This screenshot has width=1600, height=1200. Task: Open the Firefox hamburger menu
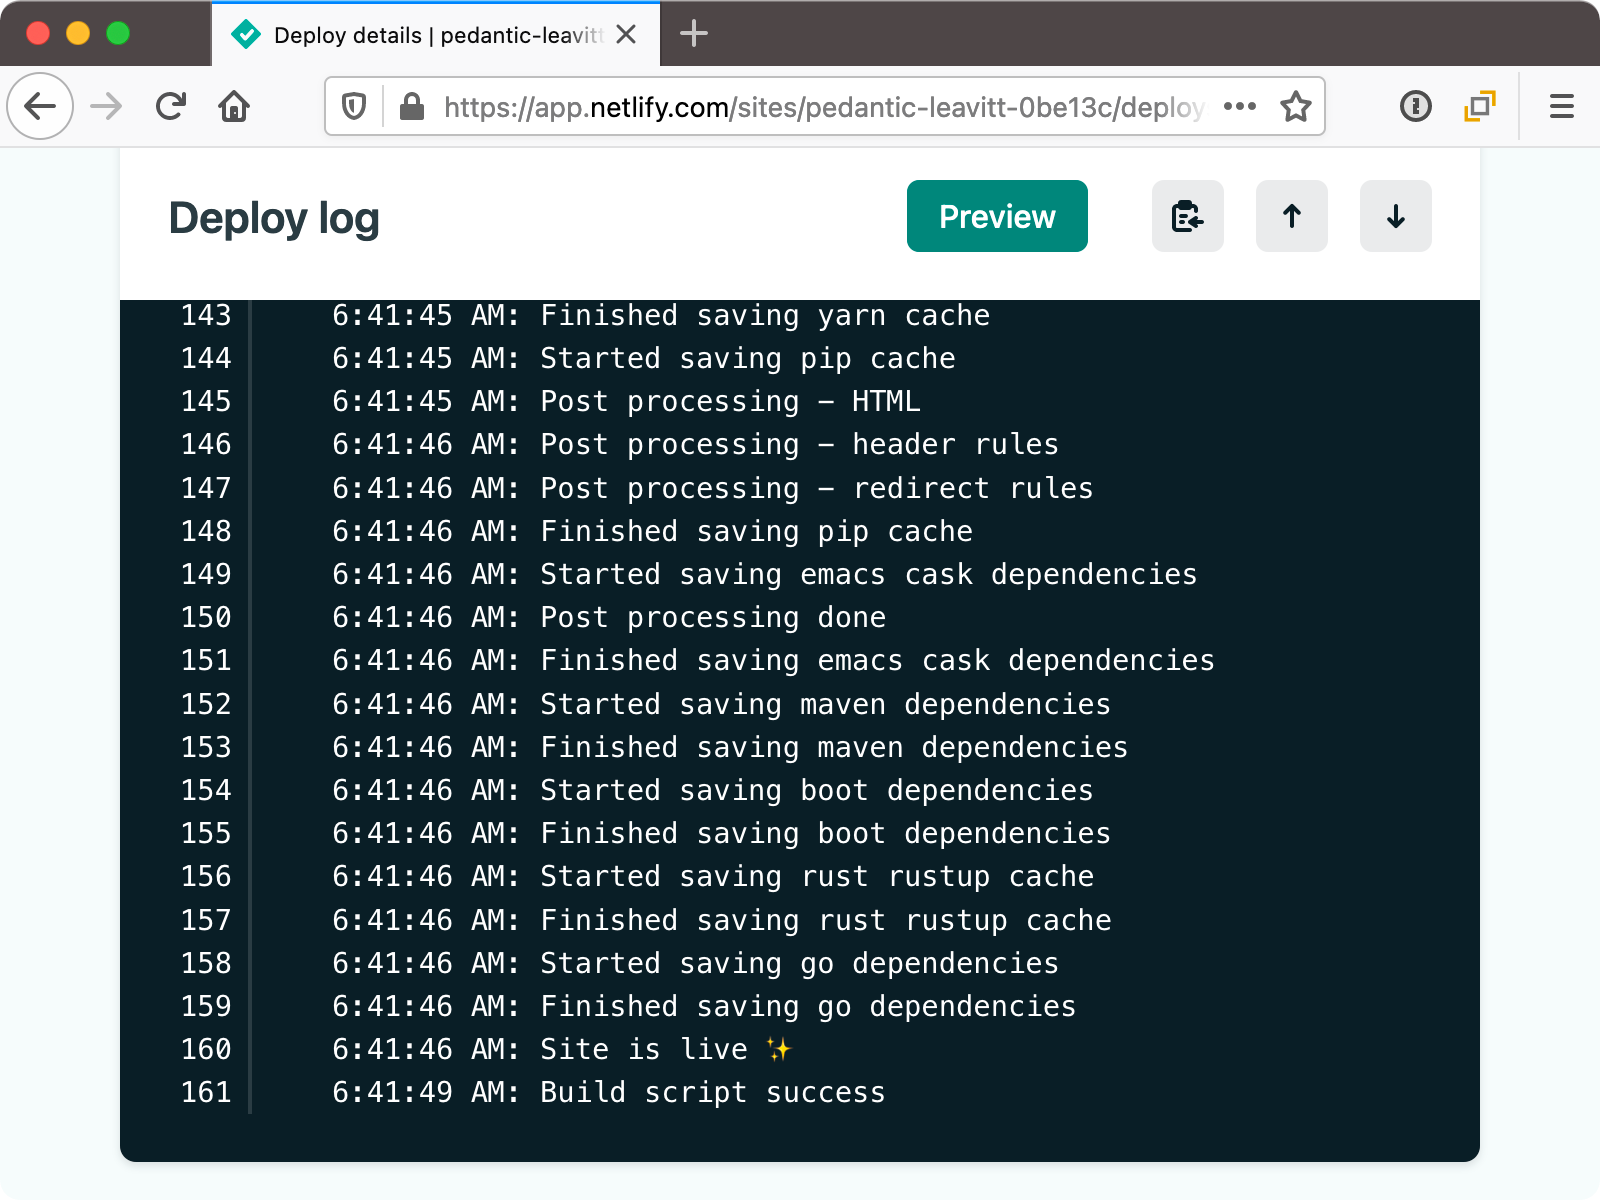pyautogui.click(x=1562, y=106)
